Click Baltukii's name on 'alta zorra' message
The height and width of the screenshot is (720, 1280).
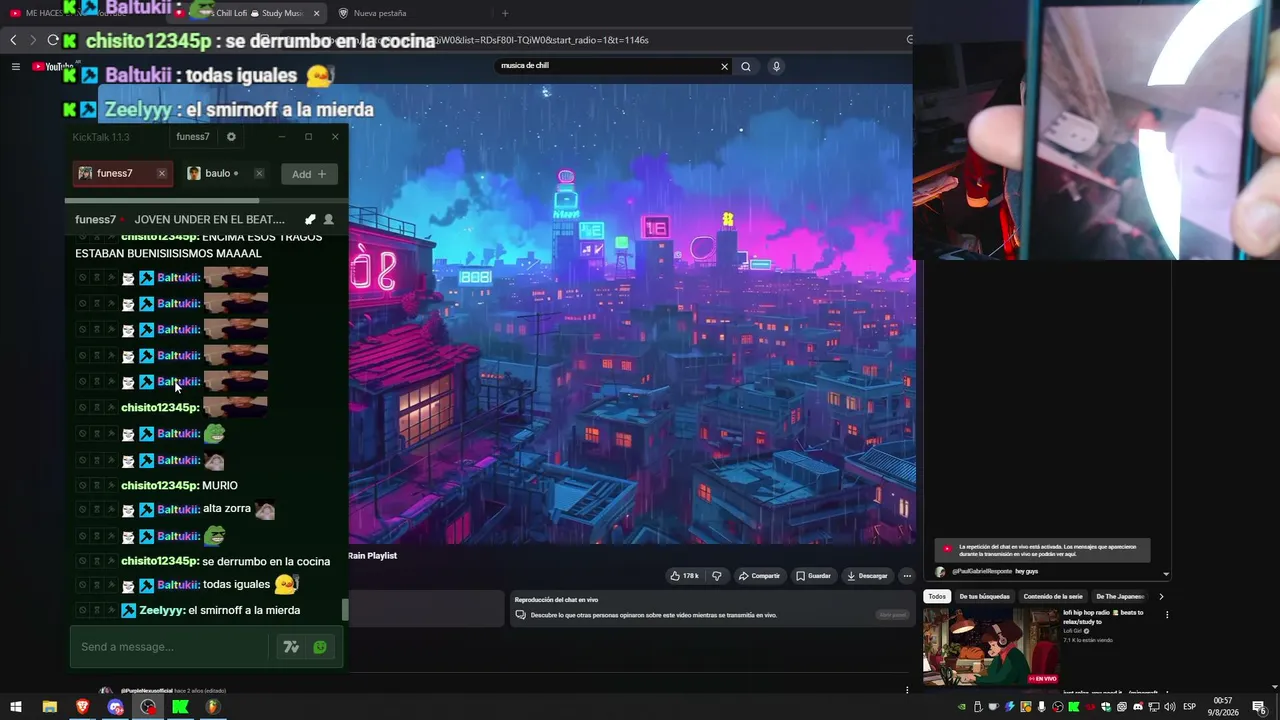pyautogui.click(x=179, y=509)
